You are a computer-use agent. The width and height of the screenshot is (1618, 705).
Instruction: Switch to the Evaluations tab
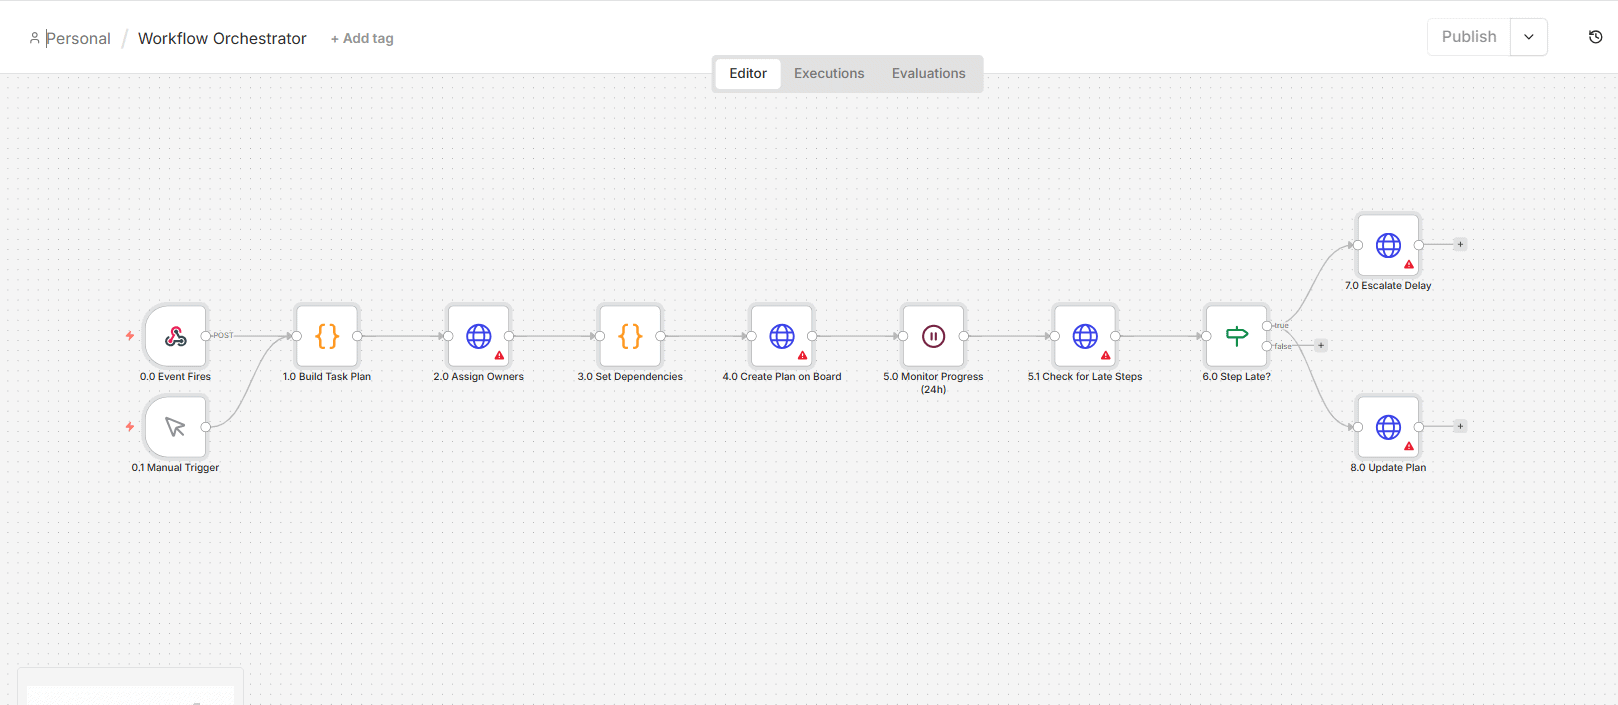[929, 73]
